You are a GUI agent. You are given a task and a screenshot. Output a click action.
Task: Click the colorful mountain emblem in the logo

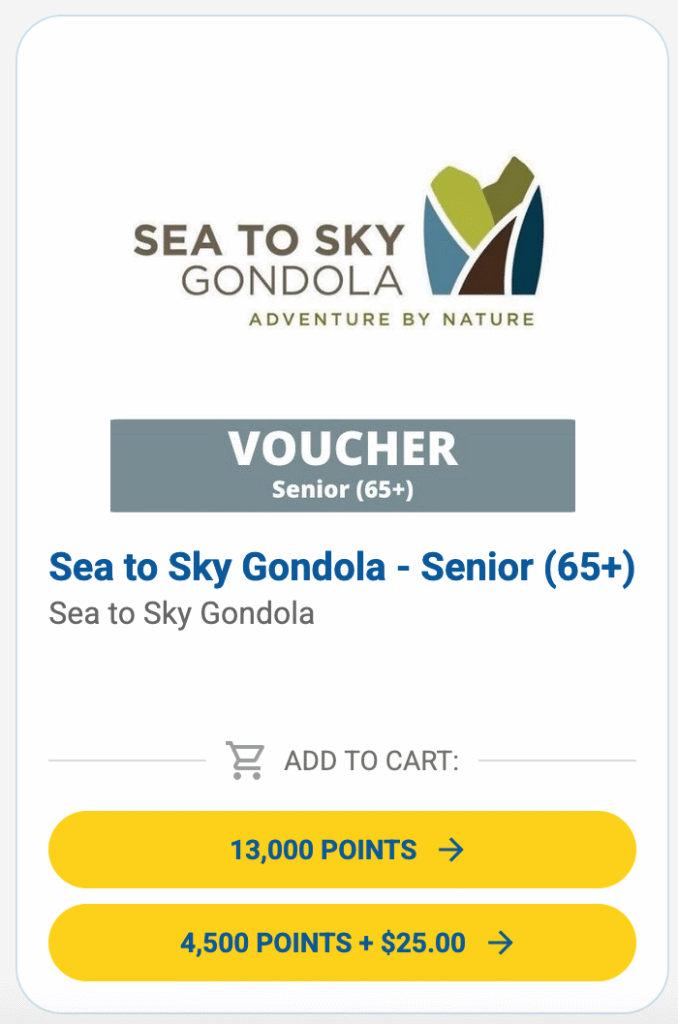click(x=483, y=228)
